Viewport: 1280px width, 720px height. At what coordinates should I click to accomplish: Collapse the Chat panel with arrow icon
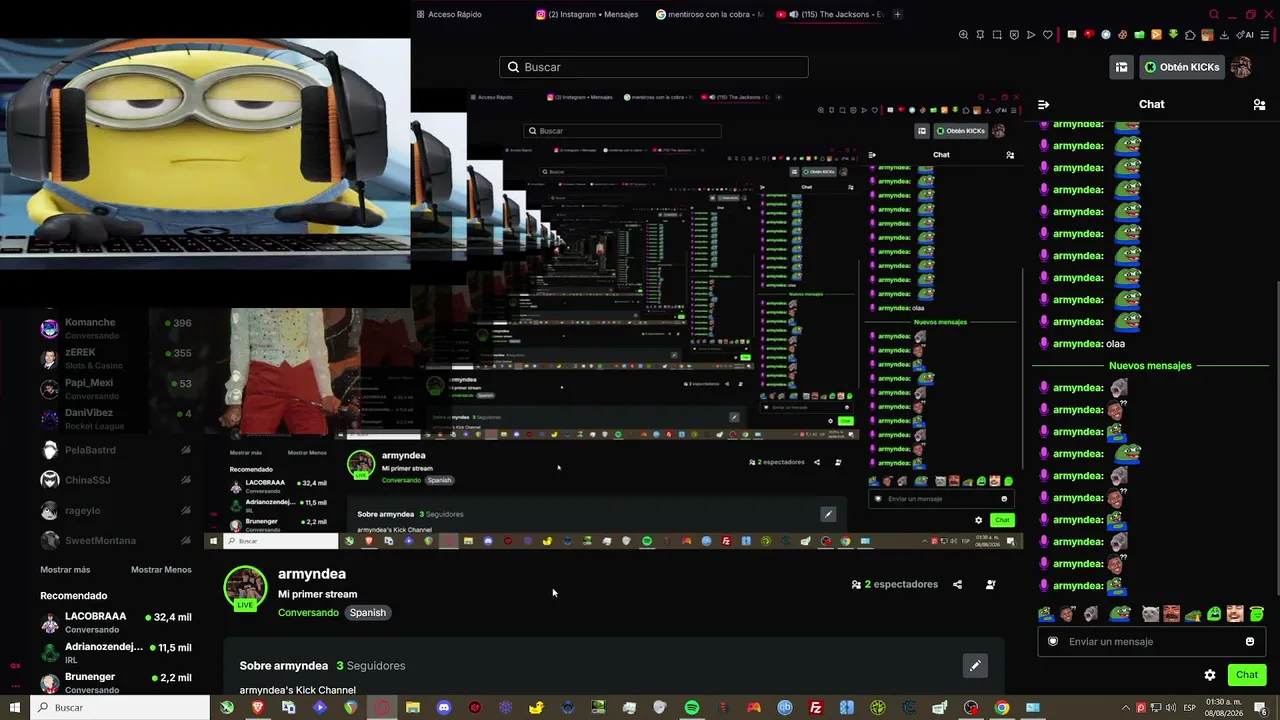click(x=1043, y=104)
